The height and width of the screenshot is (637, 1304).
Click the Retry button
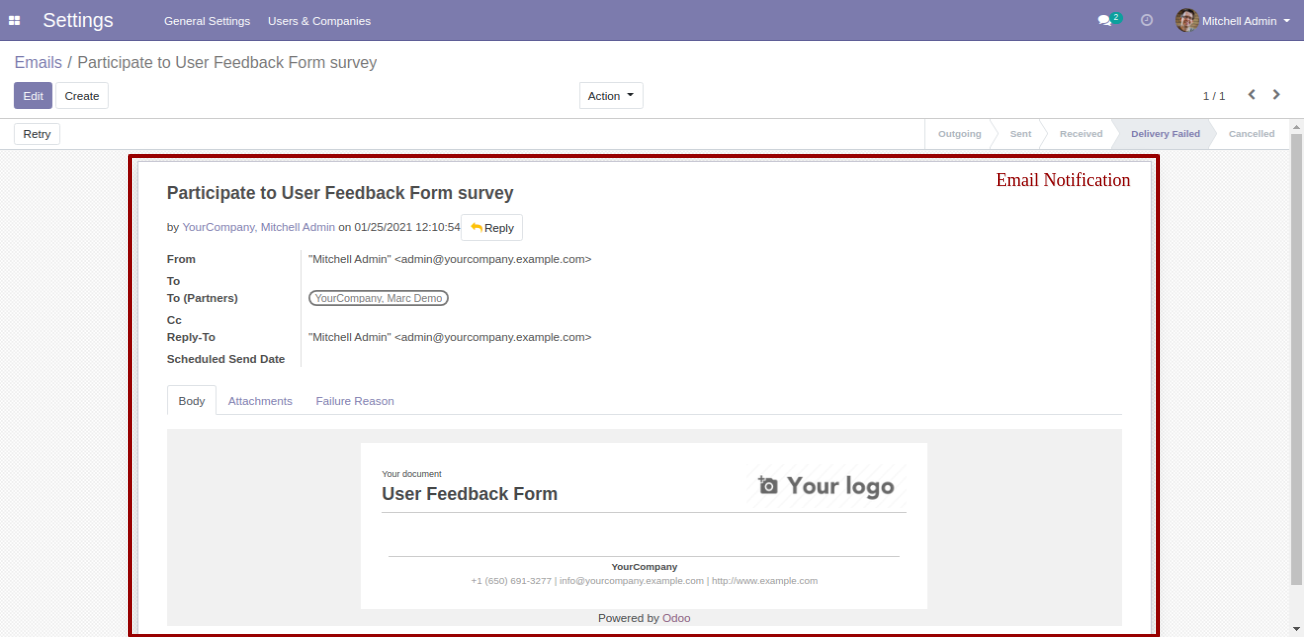tap(37, 134)
